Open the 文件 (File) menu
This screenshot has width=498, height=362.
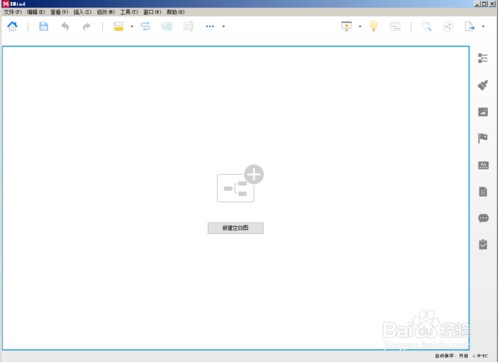tap(13, 12)
